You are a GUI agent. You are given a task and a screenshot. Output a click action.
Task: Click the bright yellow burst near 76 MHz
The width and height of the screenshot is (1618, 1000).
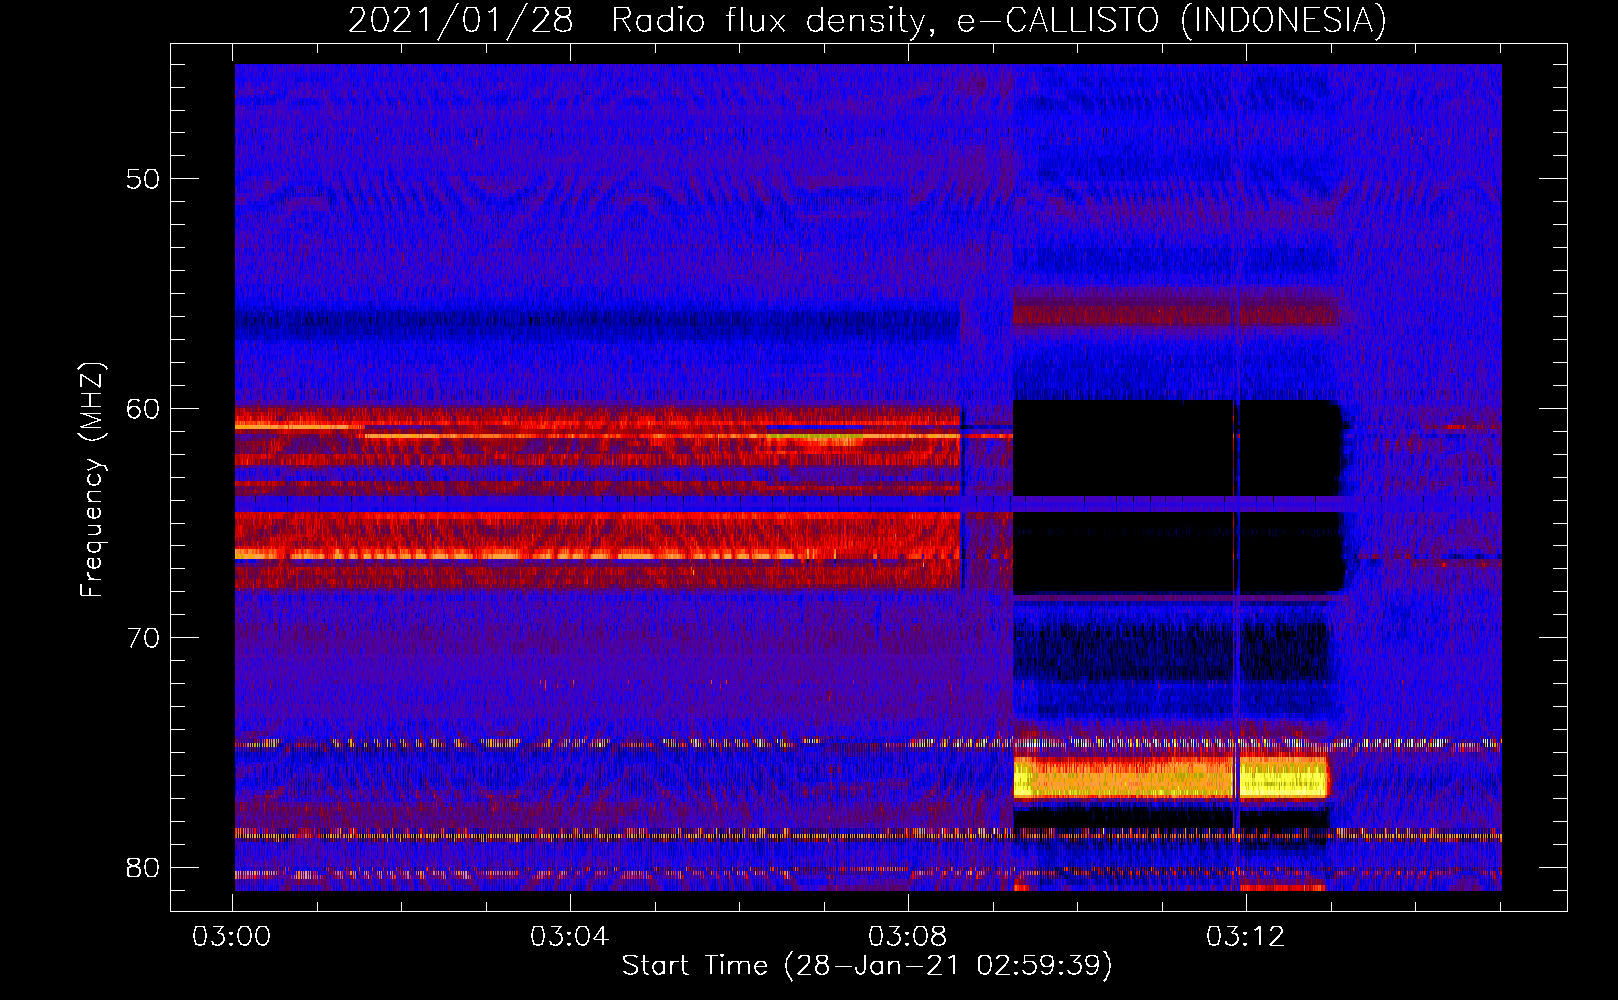tap(1170, 777)
